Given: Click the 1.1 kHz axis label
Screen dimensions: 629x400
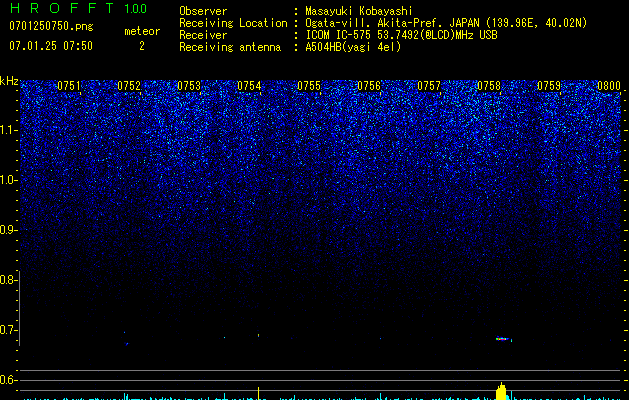Looking at the screenshot, I should 8,130.
